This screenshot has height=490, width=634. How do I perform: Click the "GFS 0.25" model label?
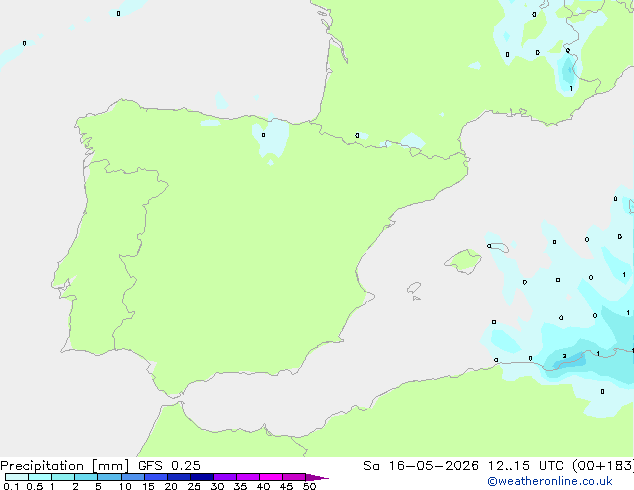click(169, 466)
